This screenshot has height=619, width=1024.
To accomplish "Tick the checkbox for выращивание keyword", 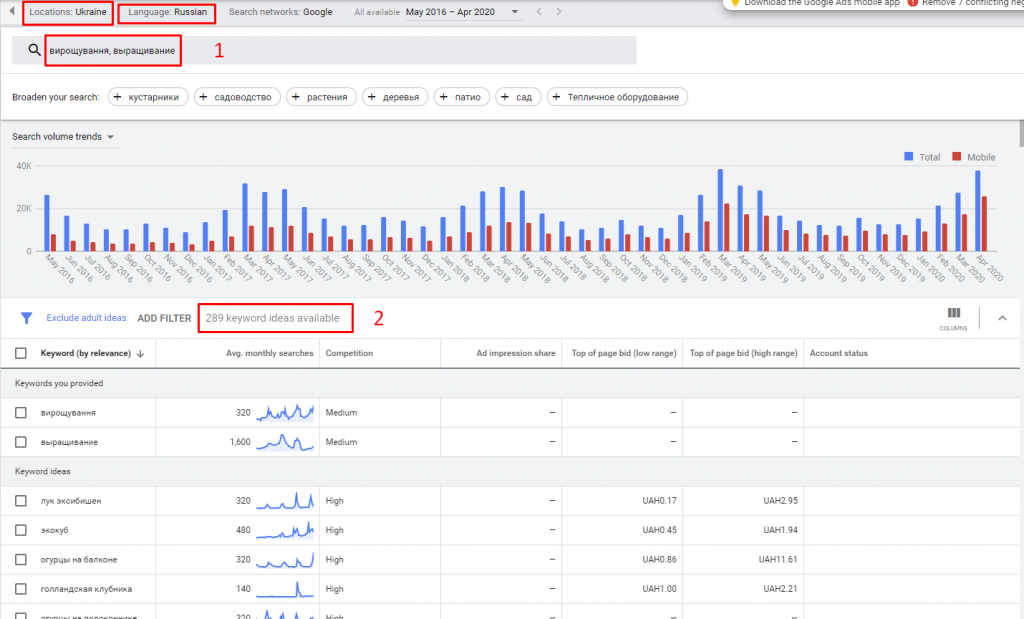I will pos(21,442).
